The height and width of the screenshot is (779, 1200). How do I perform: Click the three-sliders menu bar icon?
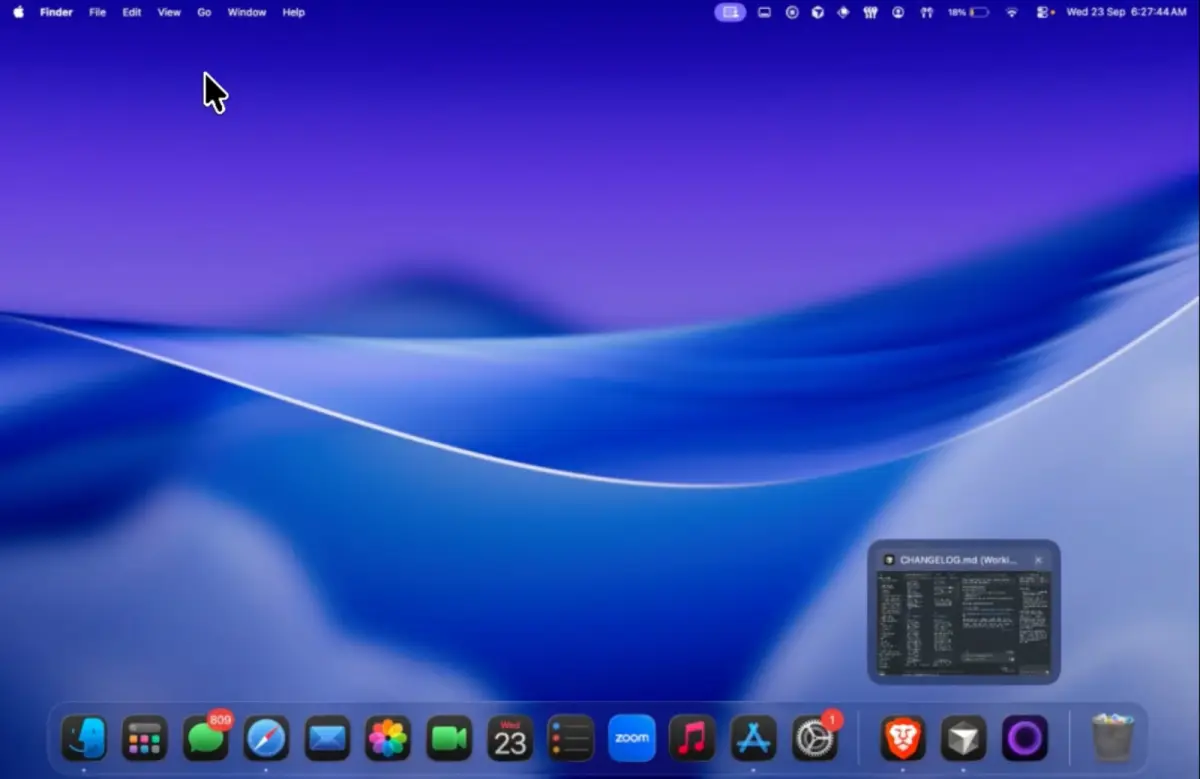point(870,12)
